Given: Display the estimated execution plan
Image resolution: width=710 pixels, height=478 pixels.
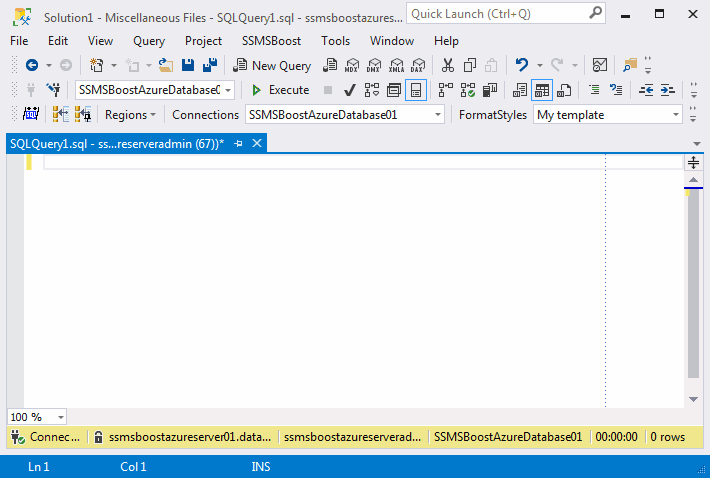Looking at the screenshot, I should click(x=372, y=90).
